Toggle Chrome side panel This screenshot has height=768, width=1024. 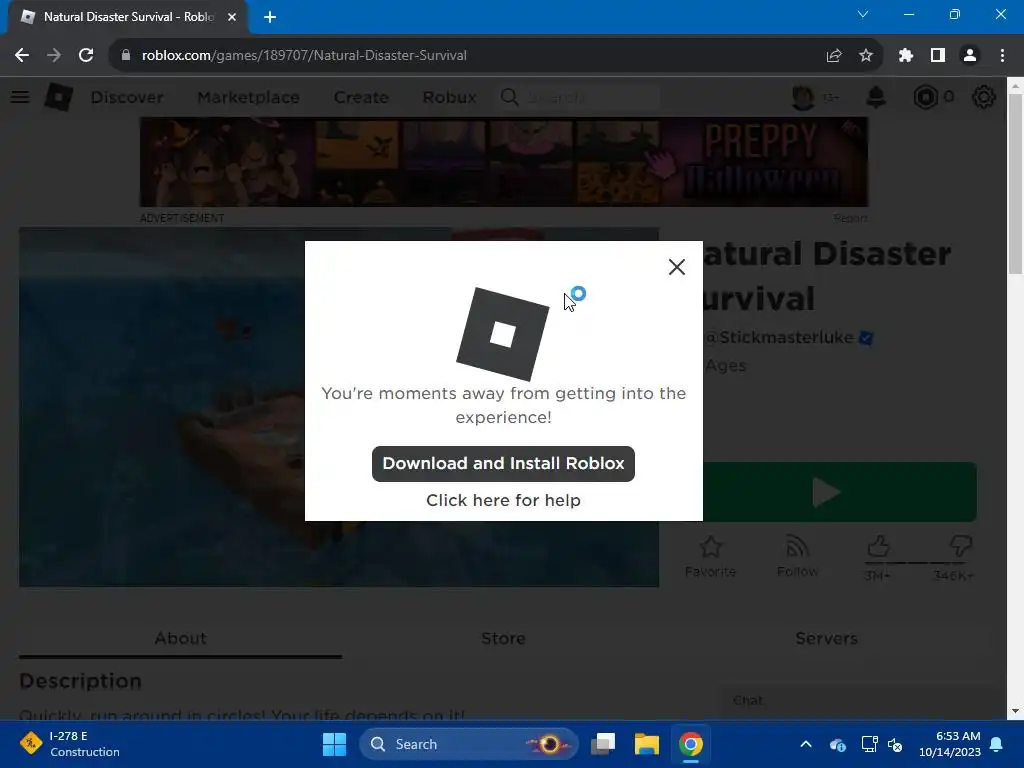point(938,56)
